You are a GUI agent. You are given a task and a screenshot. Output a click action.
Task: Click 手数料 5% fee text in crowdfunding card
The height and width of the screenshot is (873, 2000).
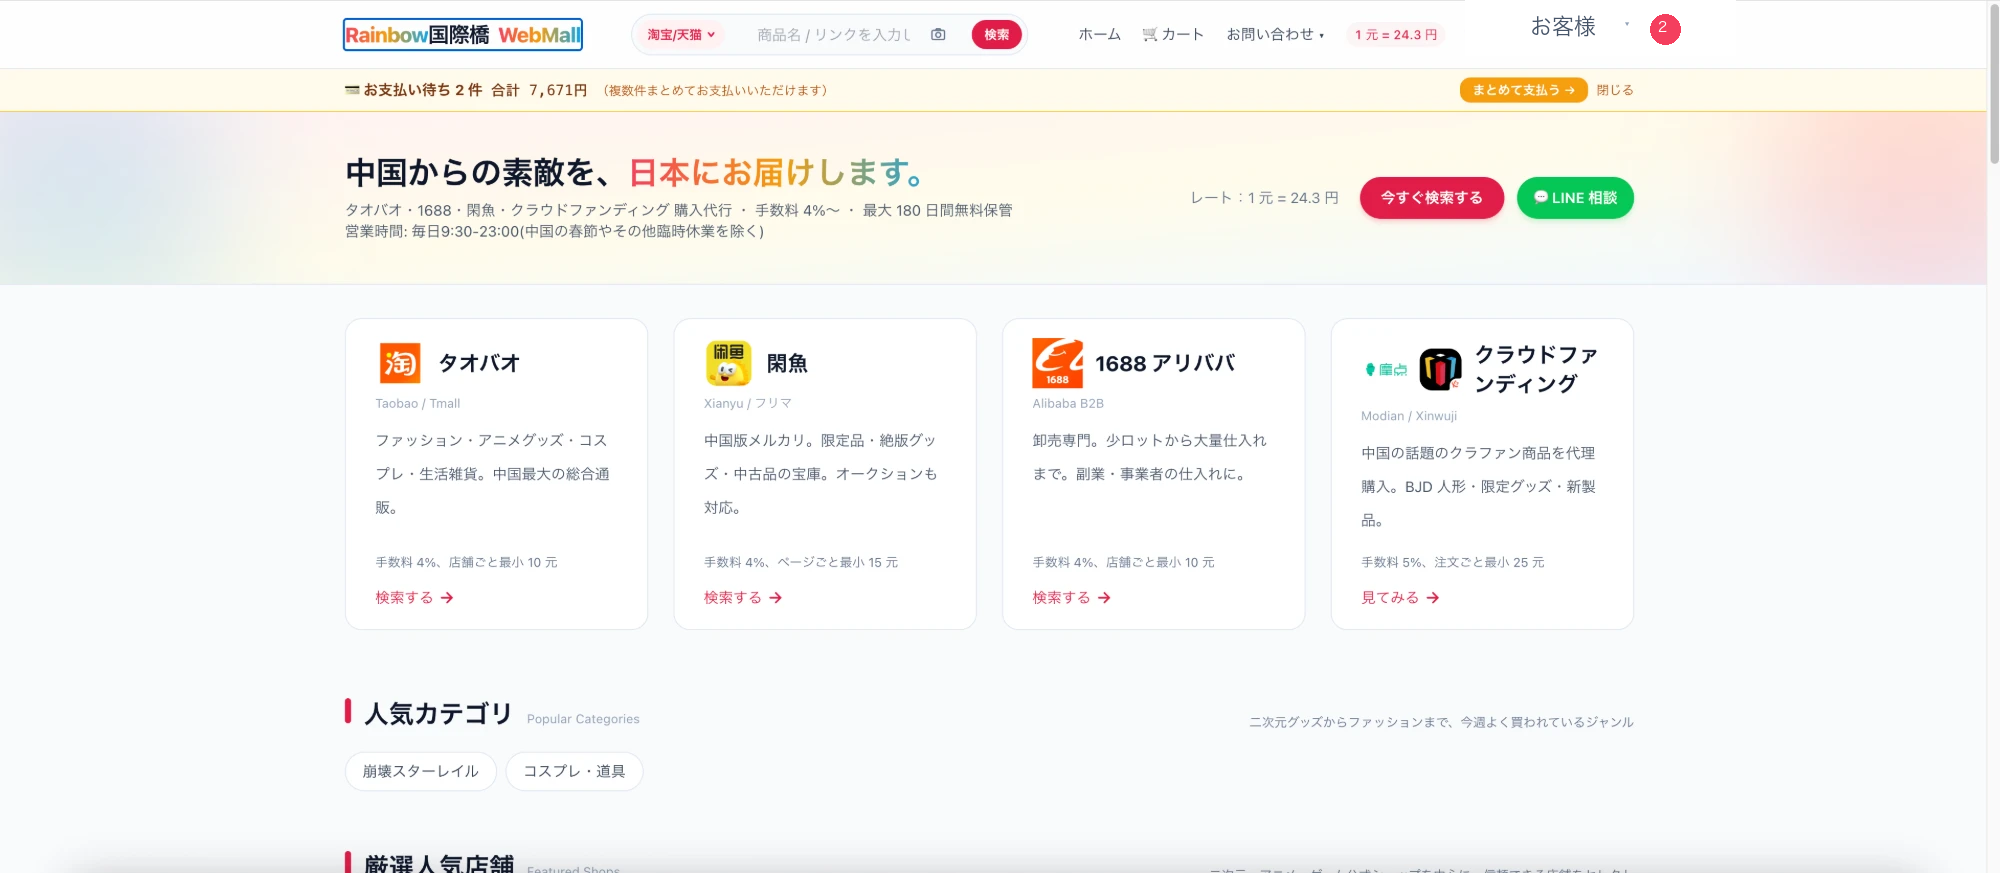click(x=1452, y=562)
